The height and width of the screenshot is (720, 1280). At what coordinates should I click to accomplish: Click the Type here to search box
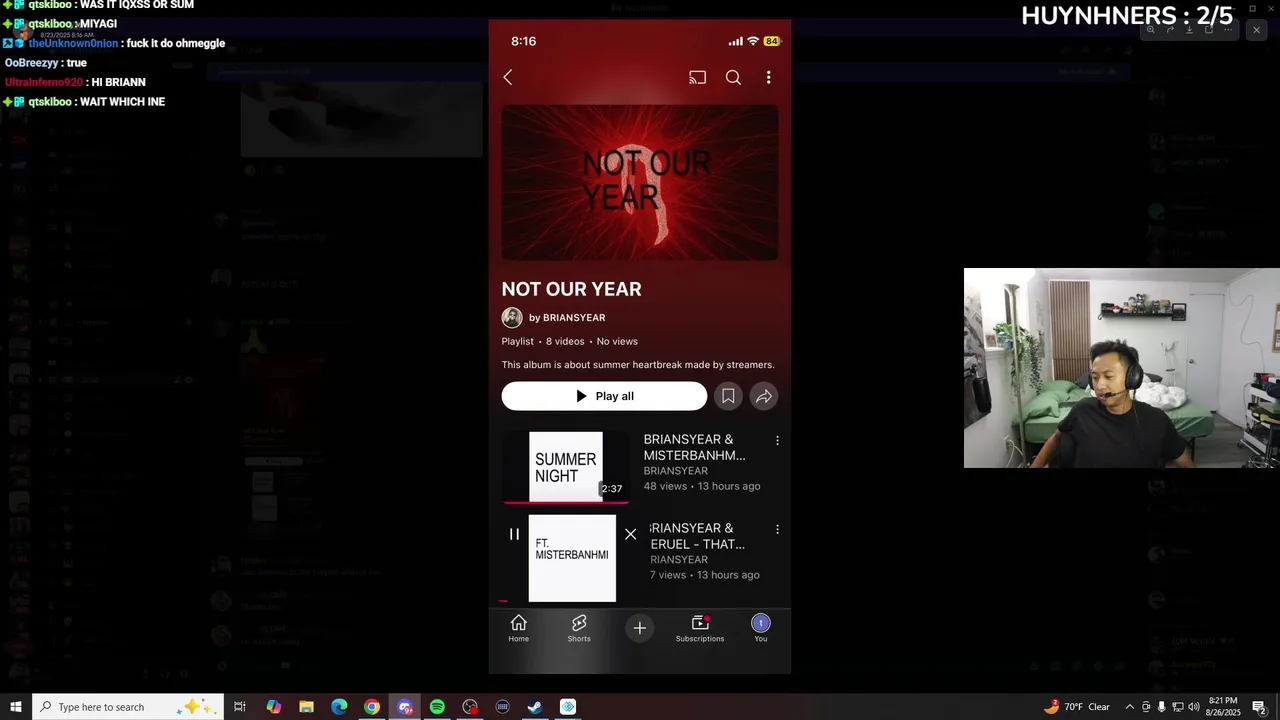click(x=128, y=707)
